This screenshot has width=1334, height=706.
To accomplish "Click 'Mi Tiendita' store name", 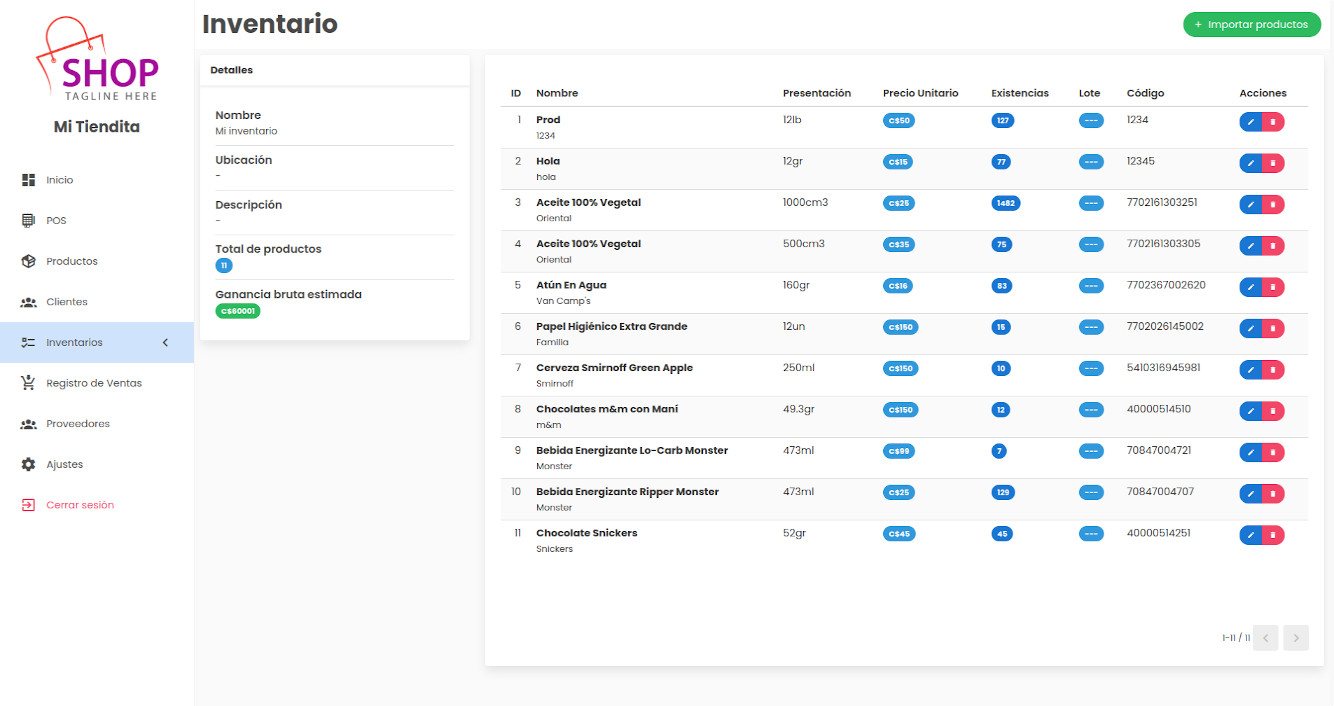I will 97,127.
